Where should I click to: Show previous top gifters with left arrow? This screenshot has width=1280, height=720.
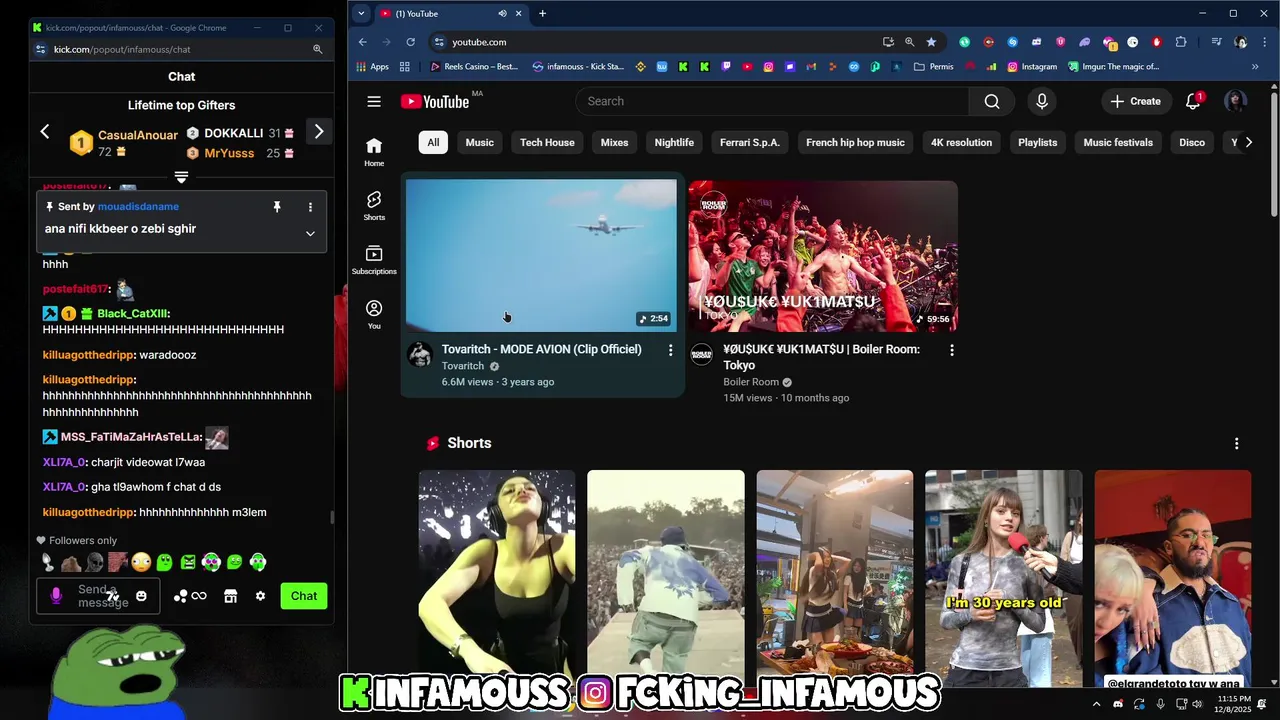44,131
